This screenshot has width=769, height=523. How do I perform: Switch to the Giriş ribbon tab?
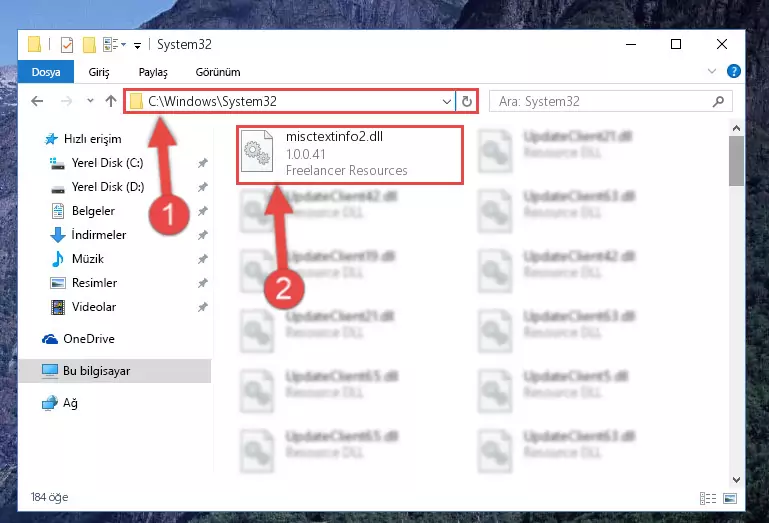(x=99, y=72)
